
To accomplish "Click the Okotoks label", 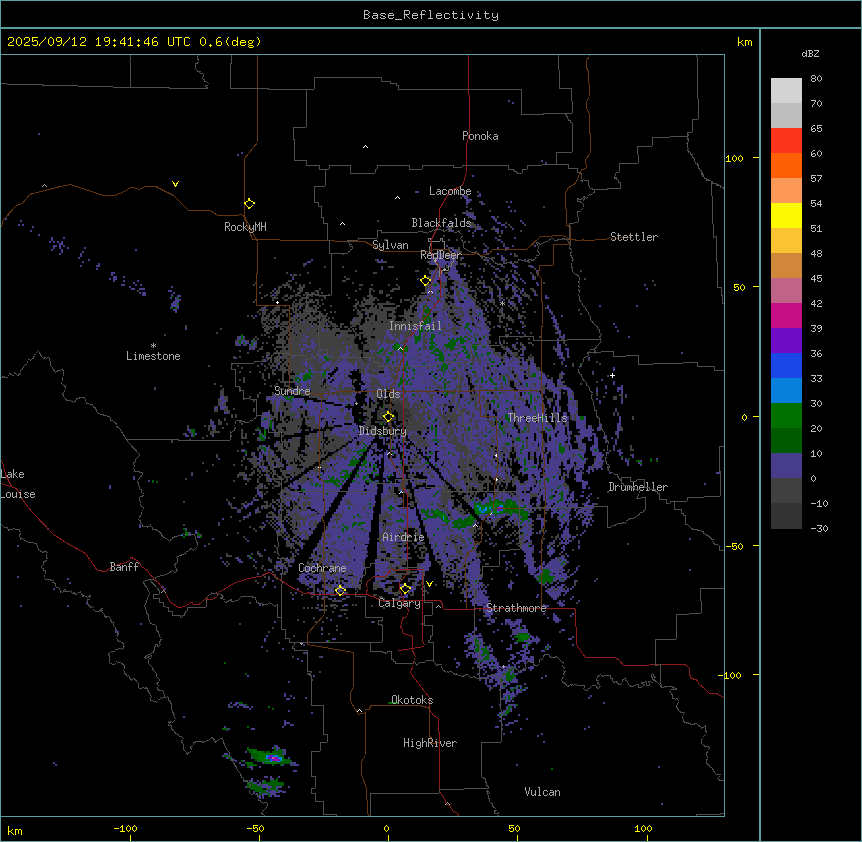I will 412,700.
